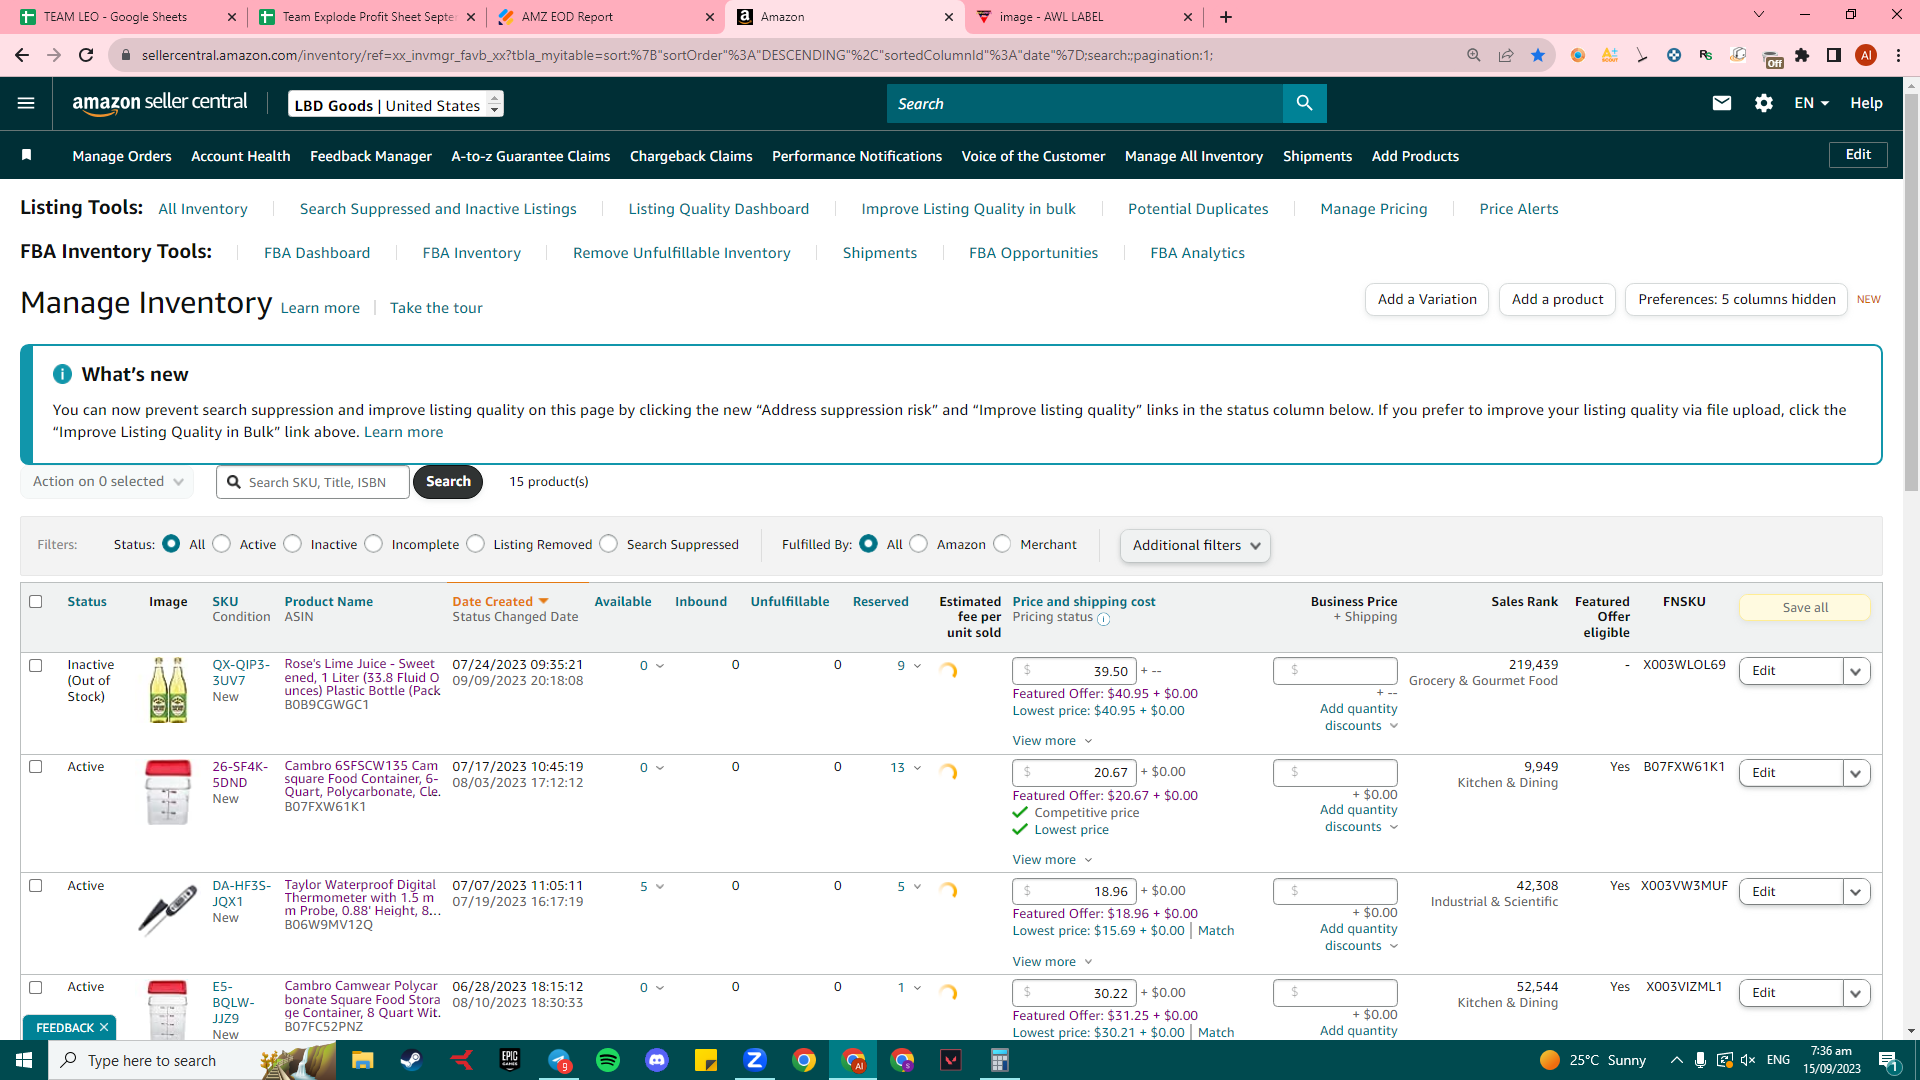Click the Rose's Lime Juice product image

pyautogui.click(x=168, y=690)
